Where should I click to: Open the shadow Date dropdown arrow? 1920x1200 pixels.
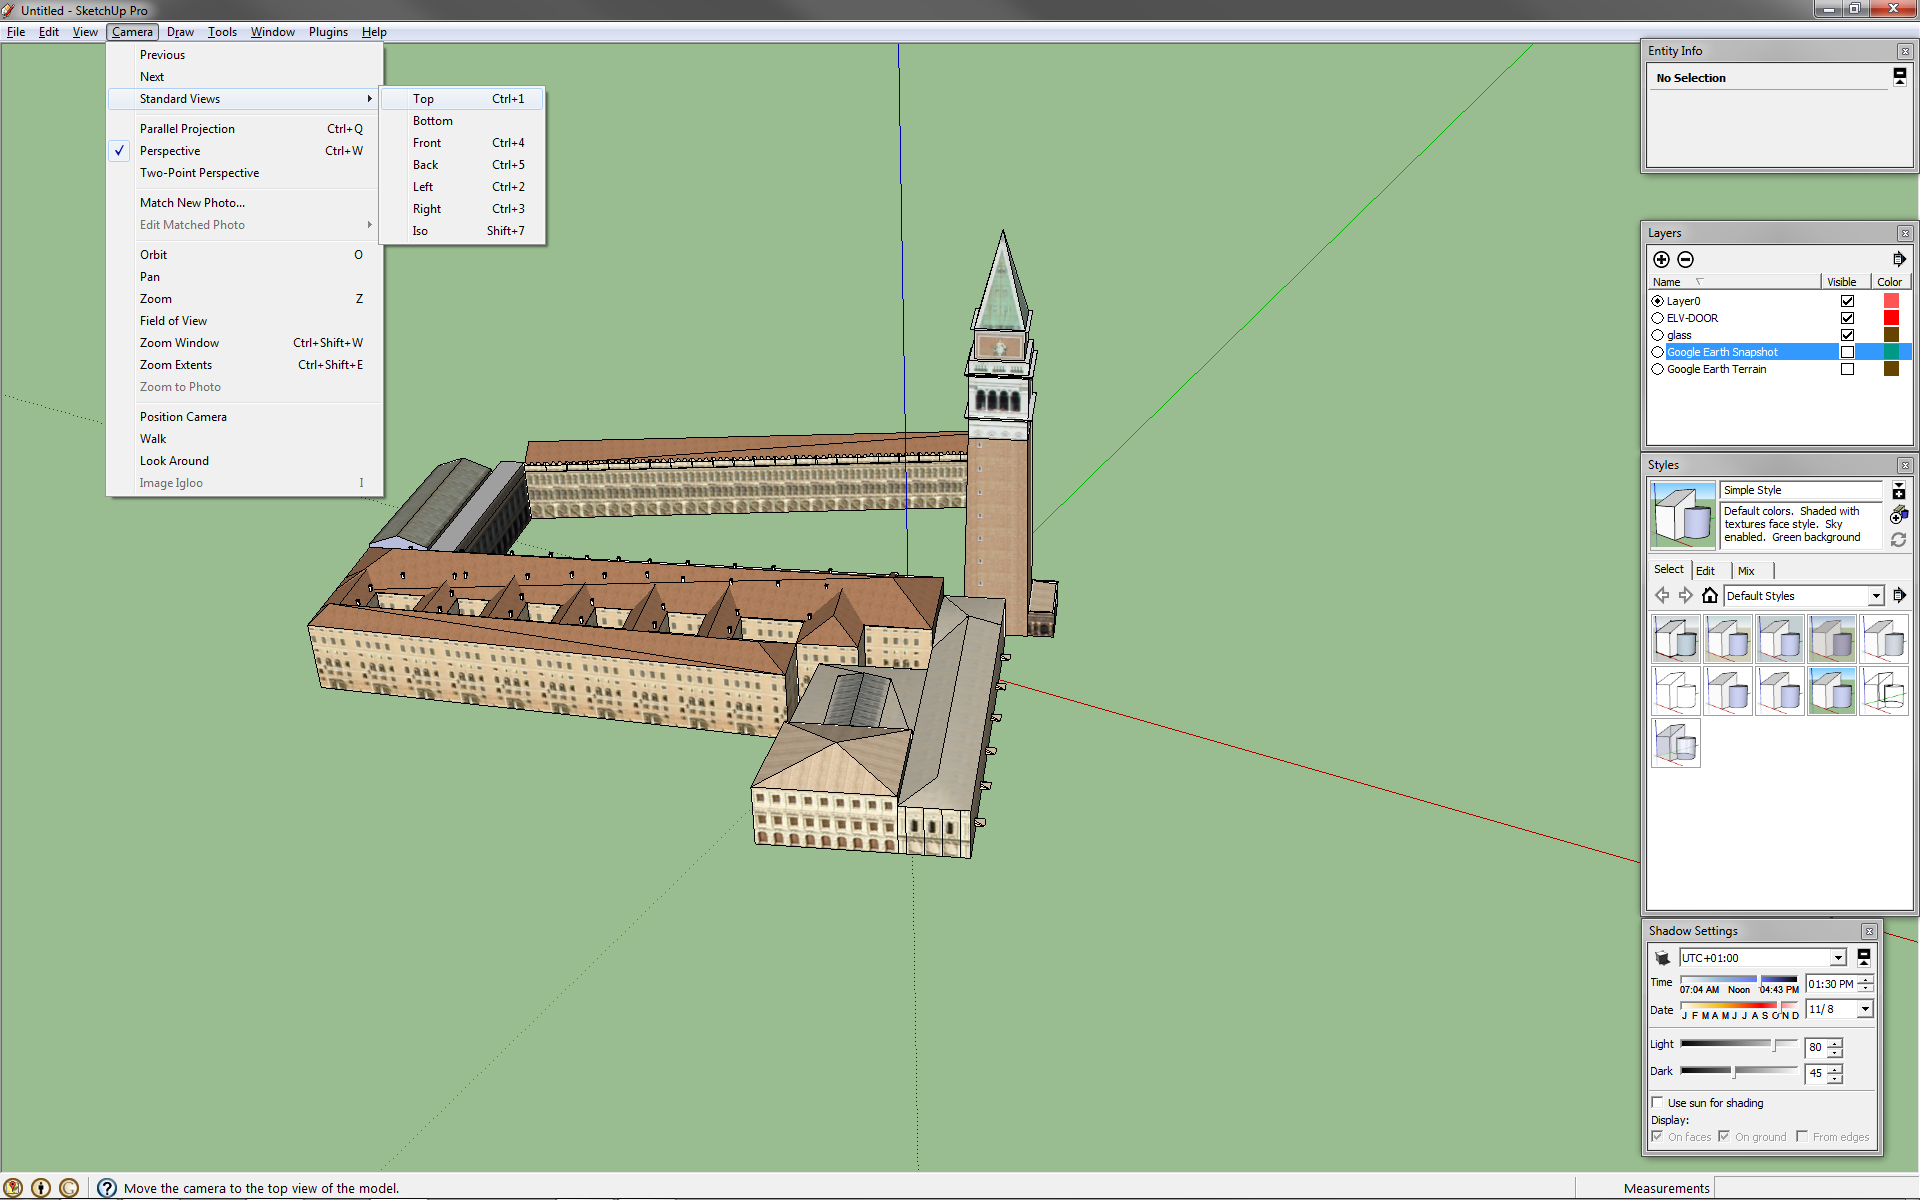pos(1864,1010)
